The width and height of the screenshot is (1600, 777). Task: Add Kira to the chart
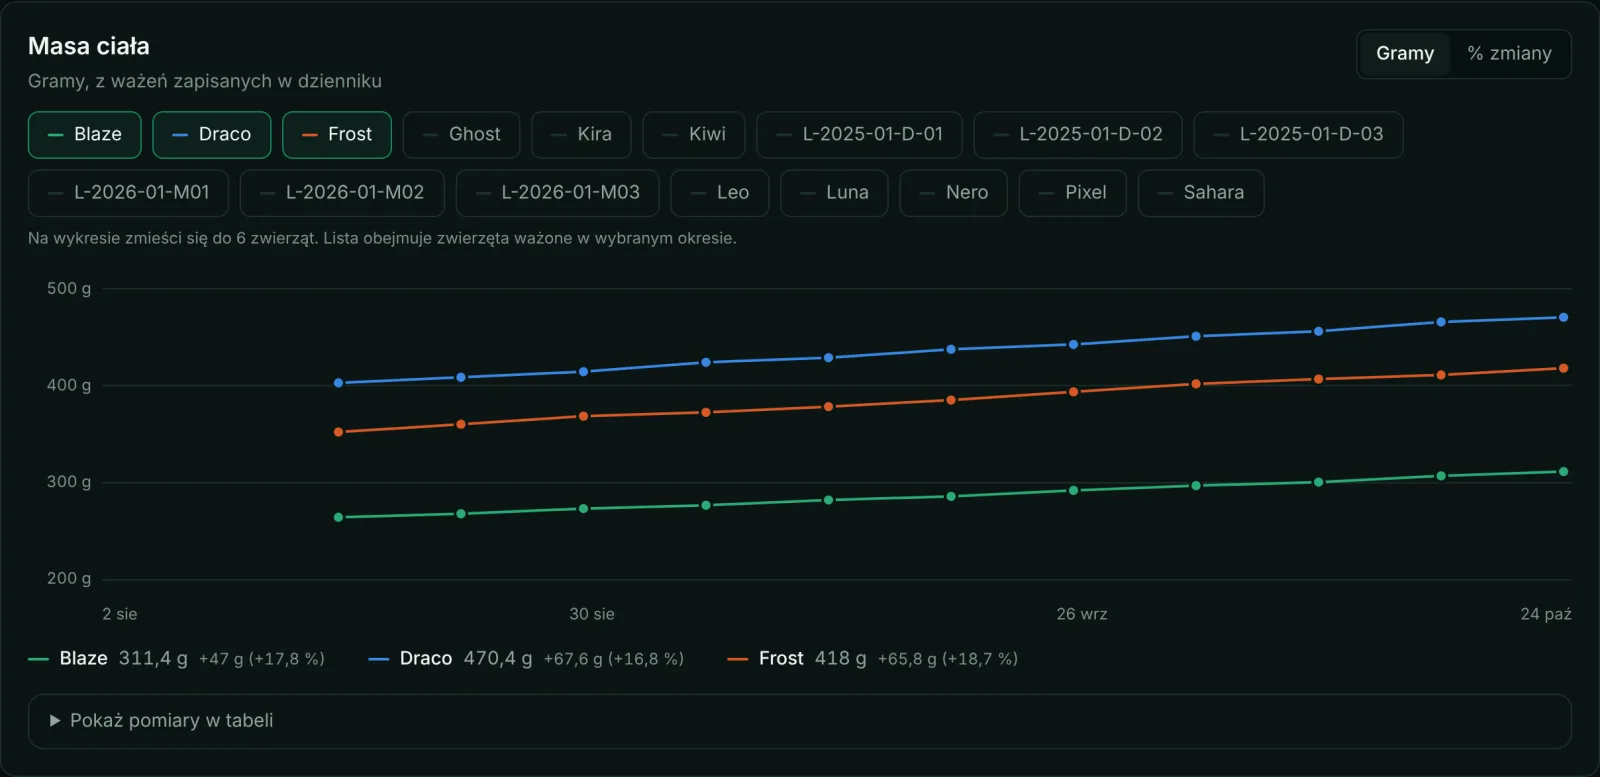point(581,135)
